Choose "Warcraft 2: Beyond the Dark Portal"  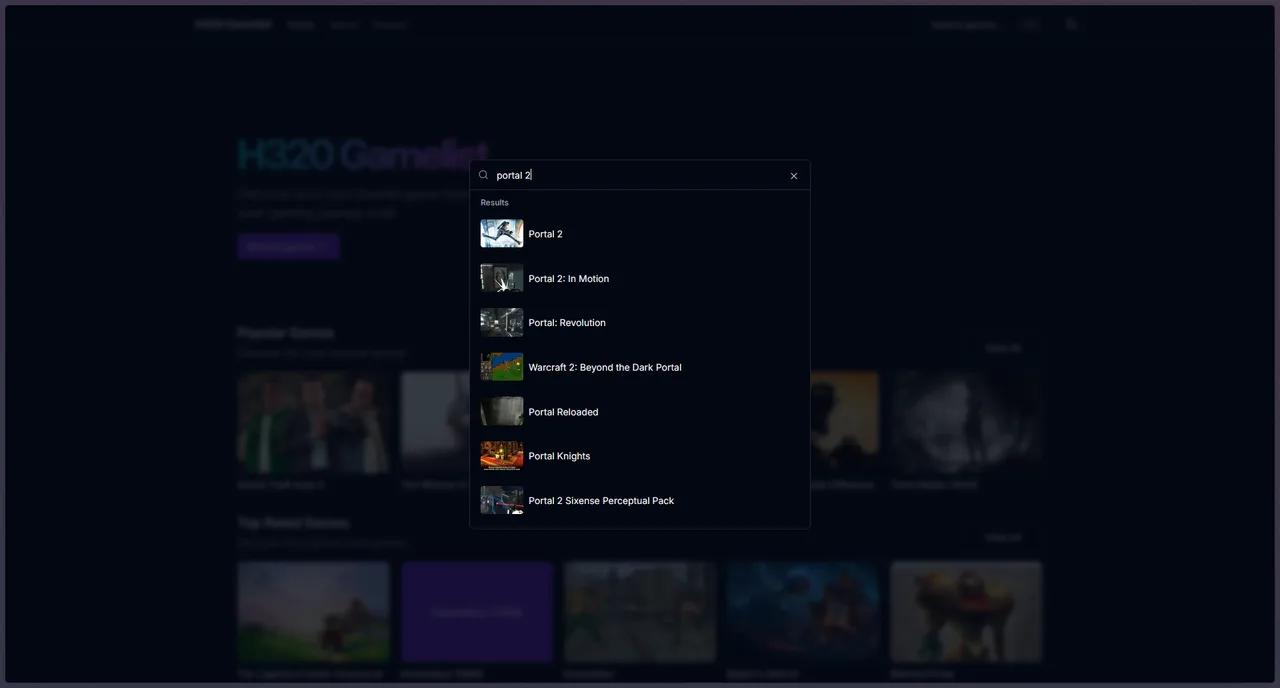tap(640, 367)
